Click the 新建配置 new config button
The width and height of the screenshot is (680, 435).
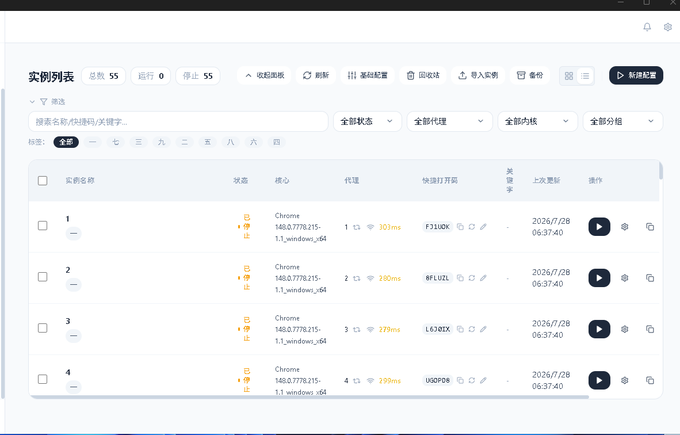(636, 75)
